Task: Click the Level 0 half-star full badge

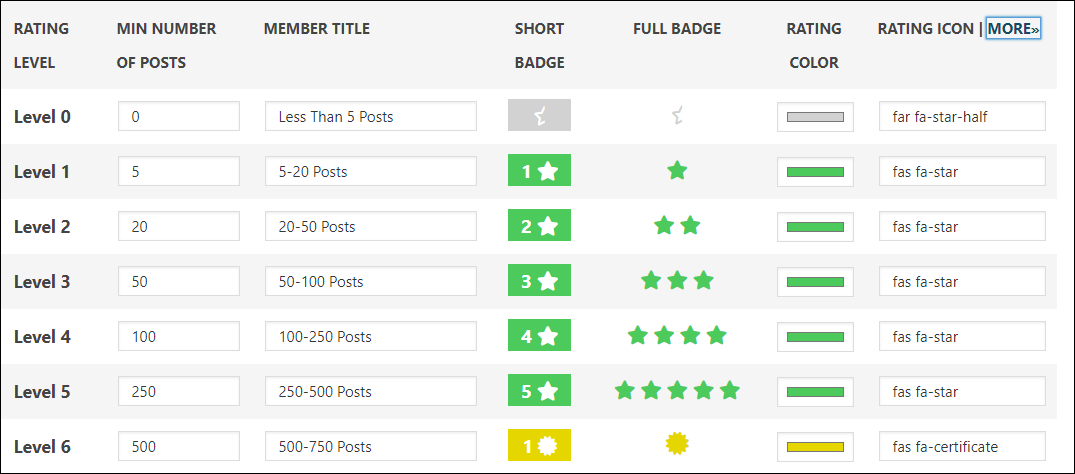Action: tap(677, 116)
